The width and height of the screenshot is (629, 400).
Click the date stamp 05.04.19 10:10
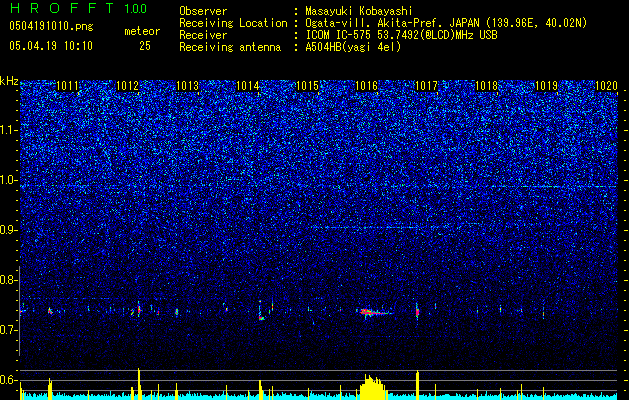[51, 46]
